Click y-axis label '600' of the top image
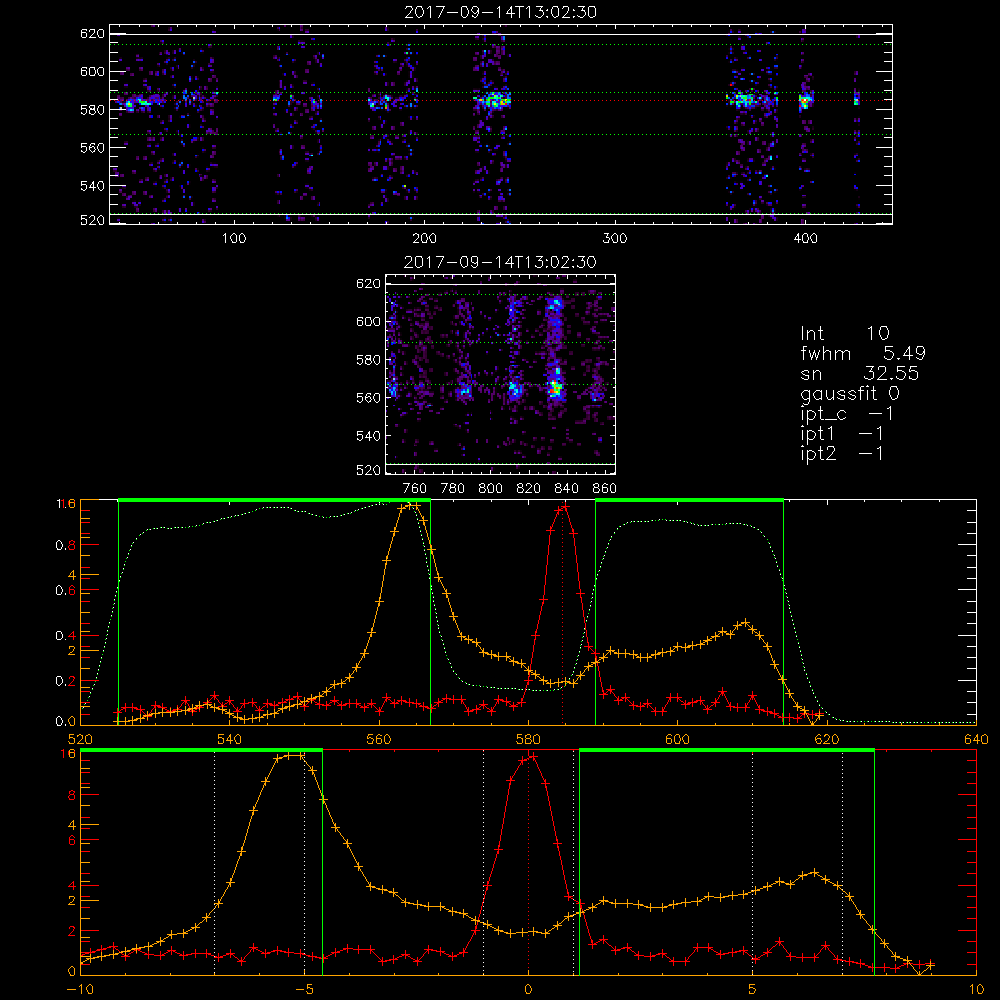 [x=92, y=71]
